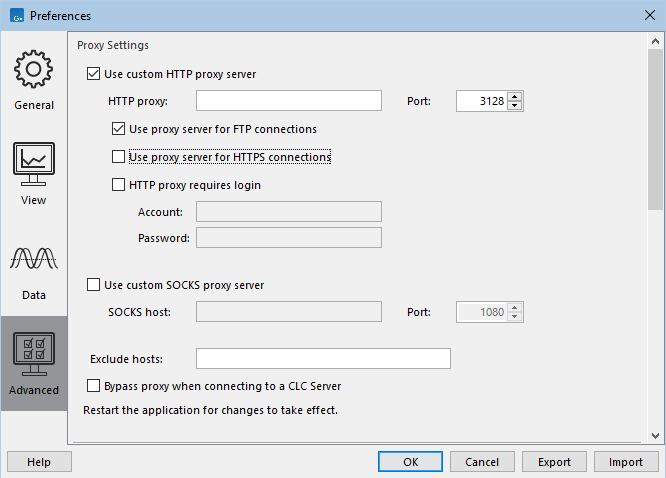
Task: Increase HTTP proxy port with up arrow
Action: pos(515,96)
